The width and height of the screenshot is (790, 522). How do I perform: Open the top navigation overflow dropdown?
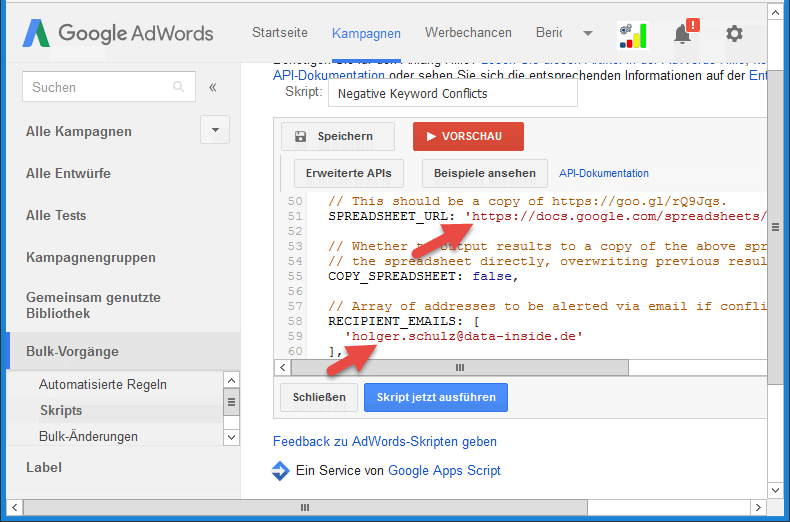(587, 34)
